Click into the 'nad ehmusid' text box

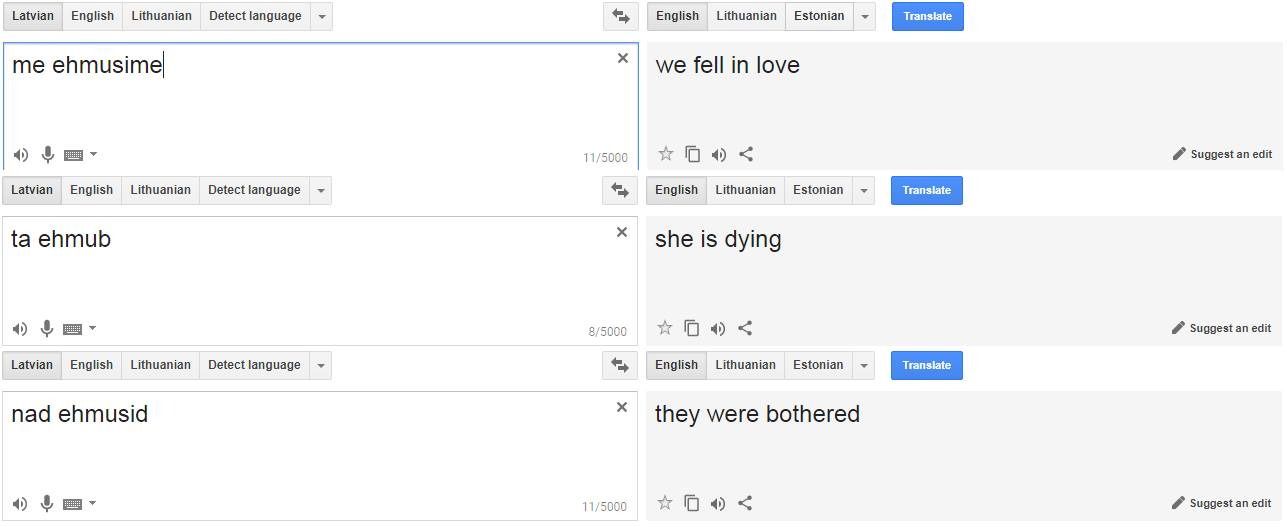pos(320,456)
